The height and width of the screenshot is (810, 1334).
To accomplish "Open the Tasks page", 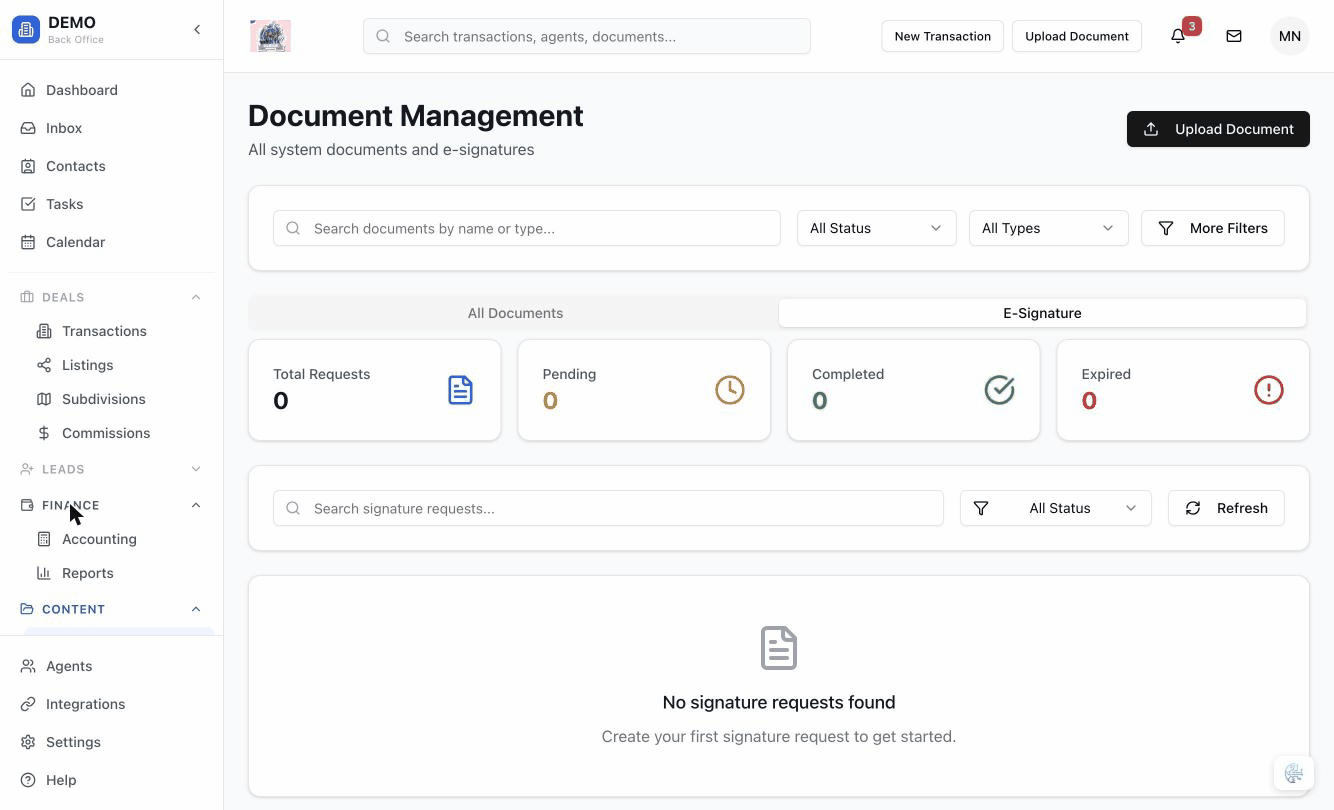I will tap(111, 204).
